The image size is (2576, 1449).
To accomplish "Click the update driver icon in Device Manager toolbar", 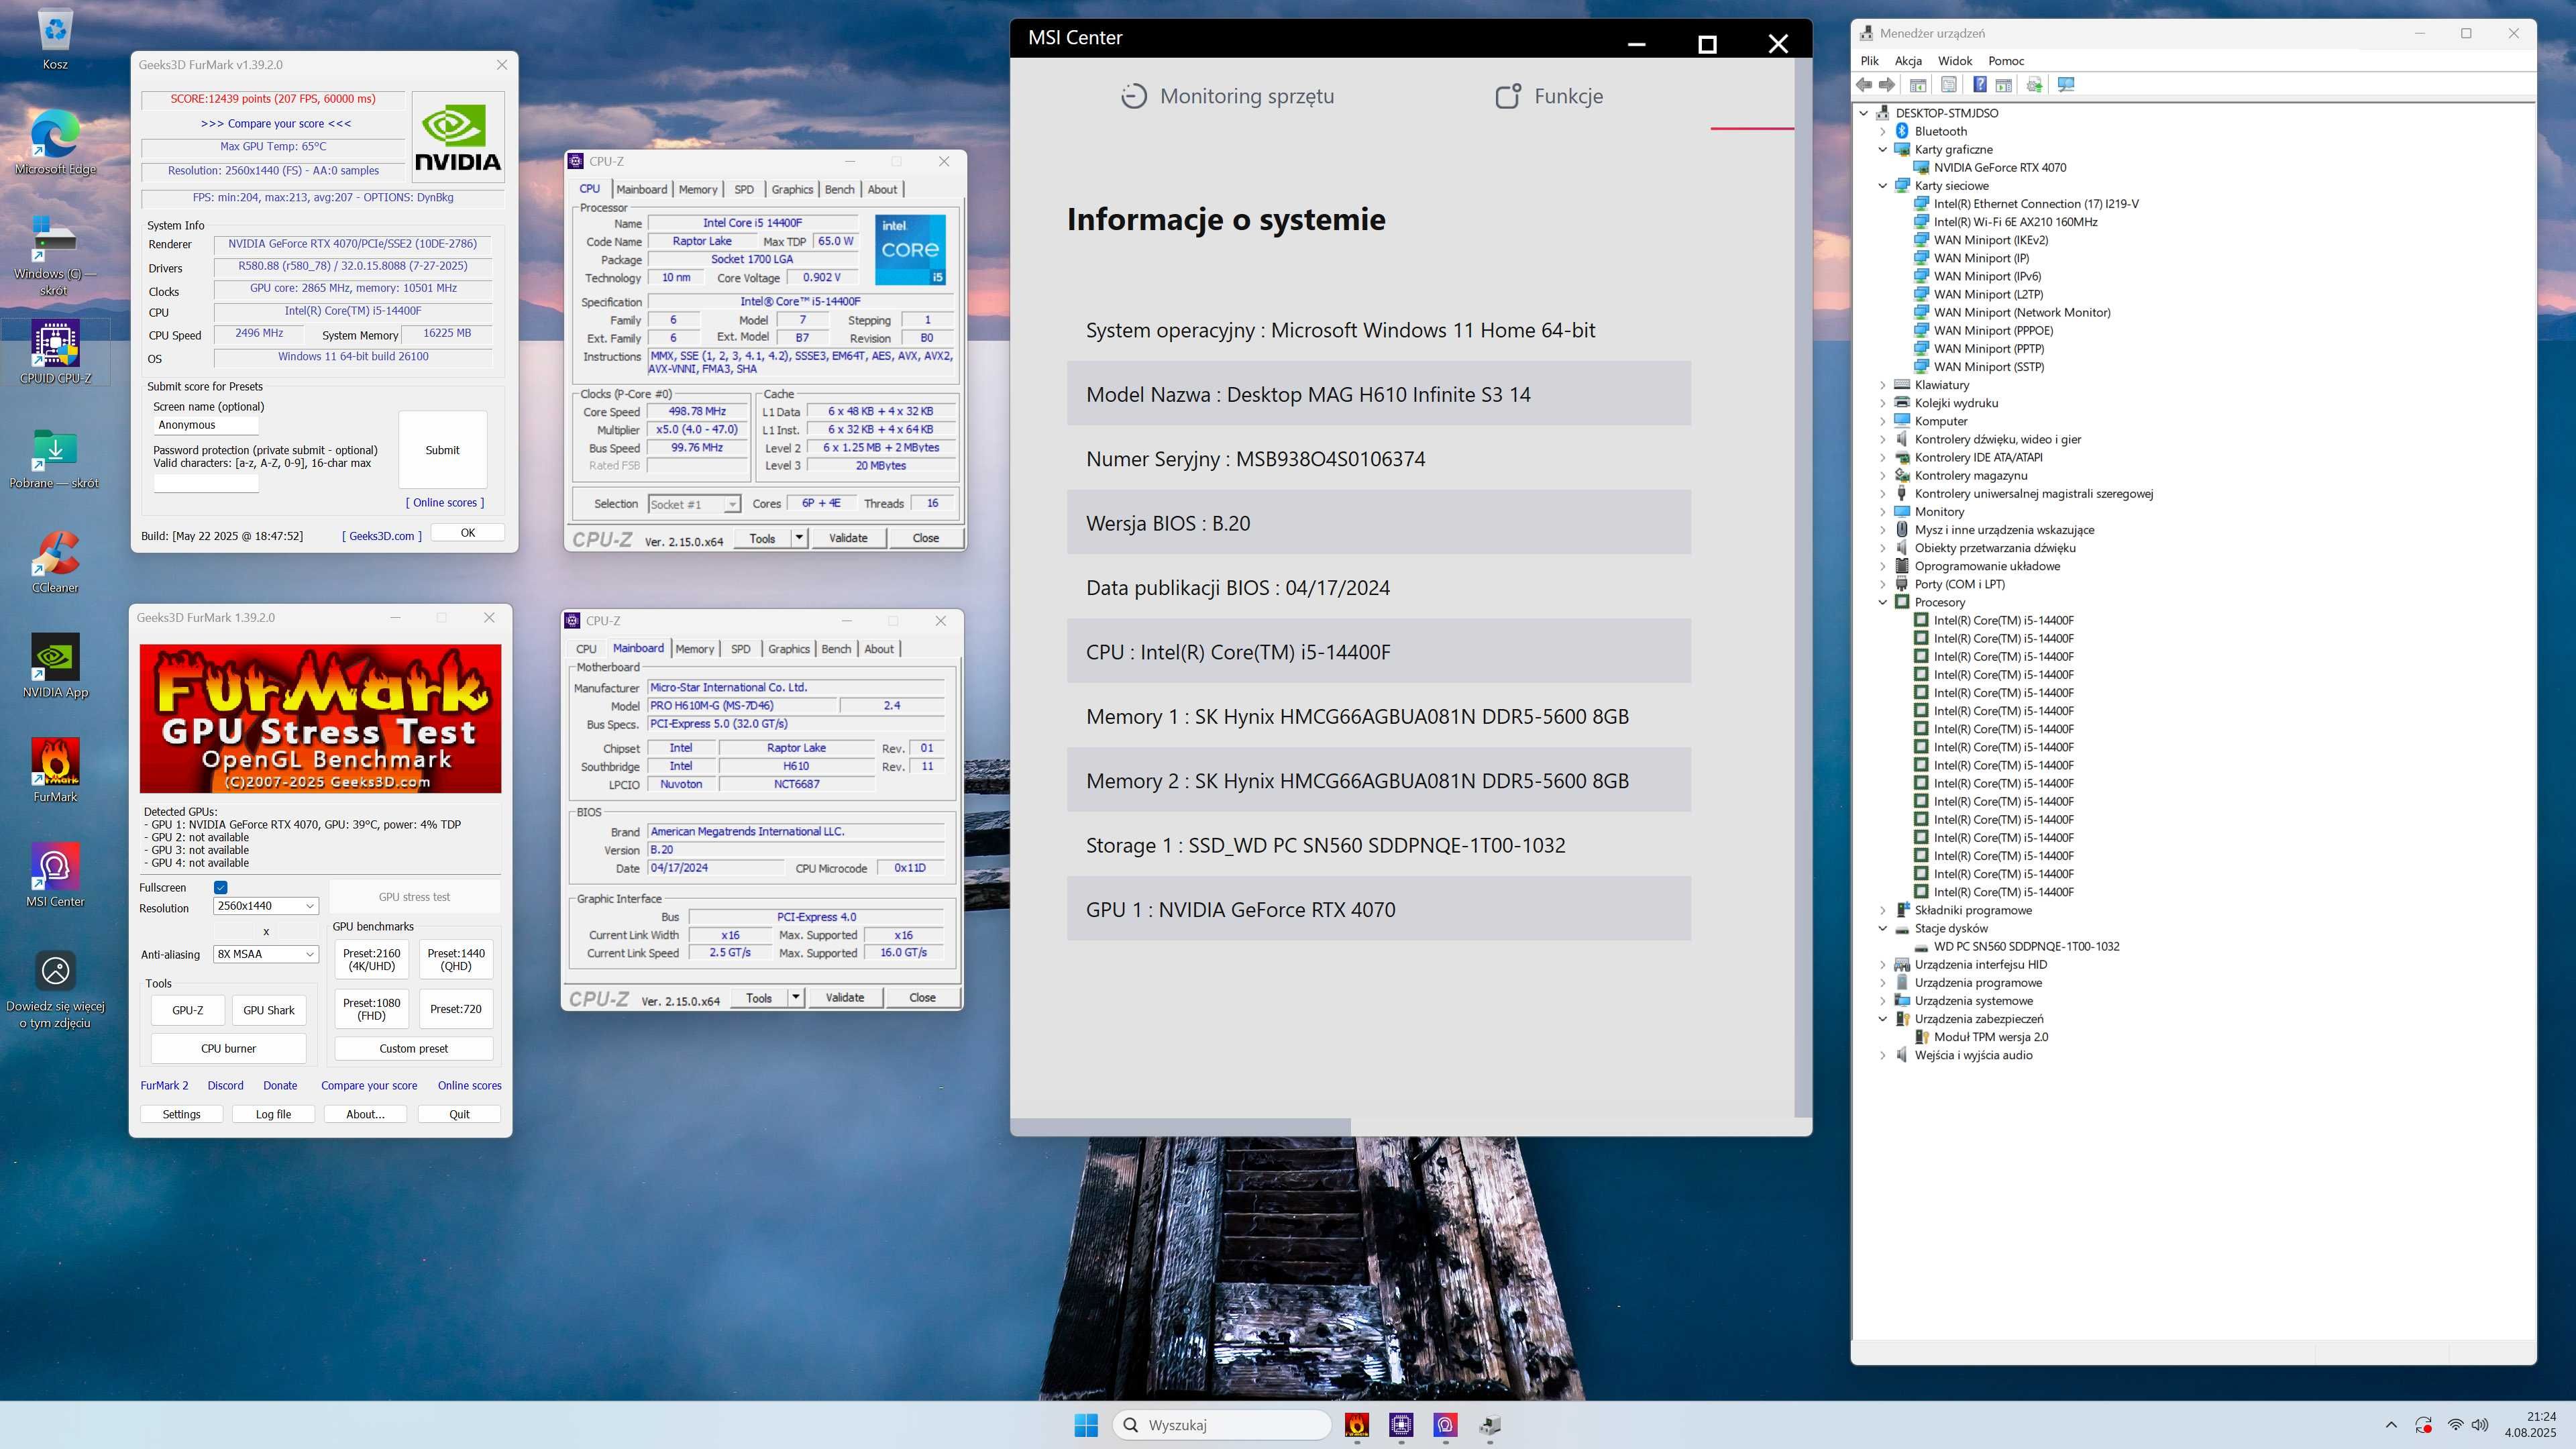I will coord(2034,85).
